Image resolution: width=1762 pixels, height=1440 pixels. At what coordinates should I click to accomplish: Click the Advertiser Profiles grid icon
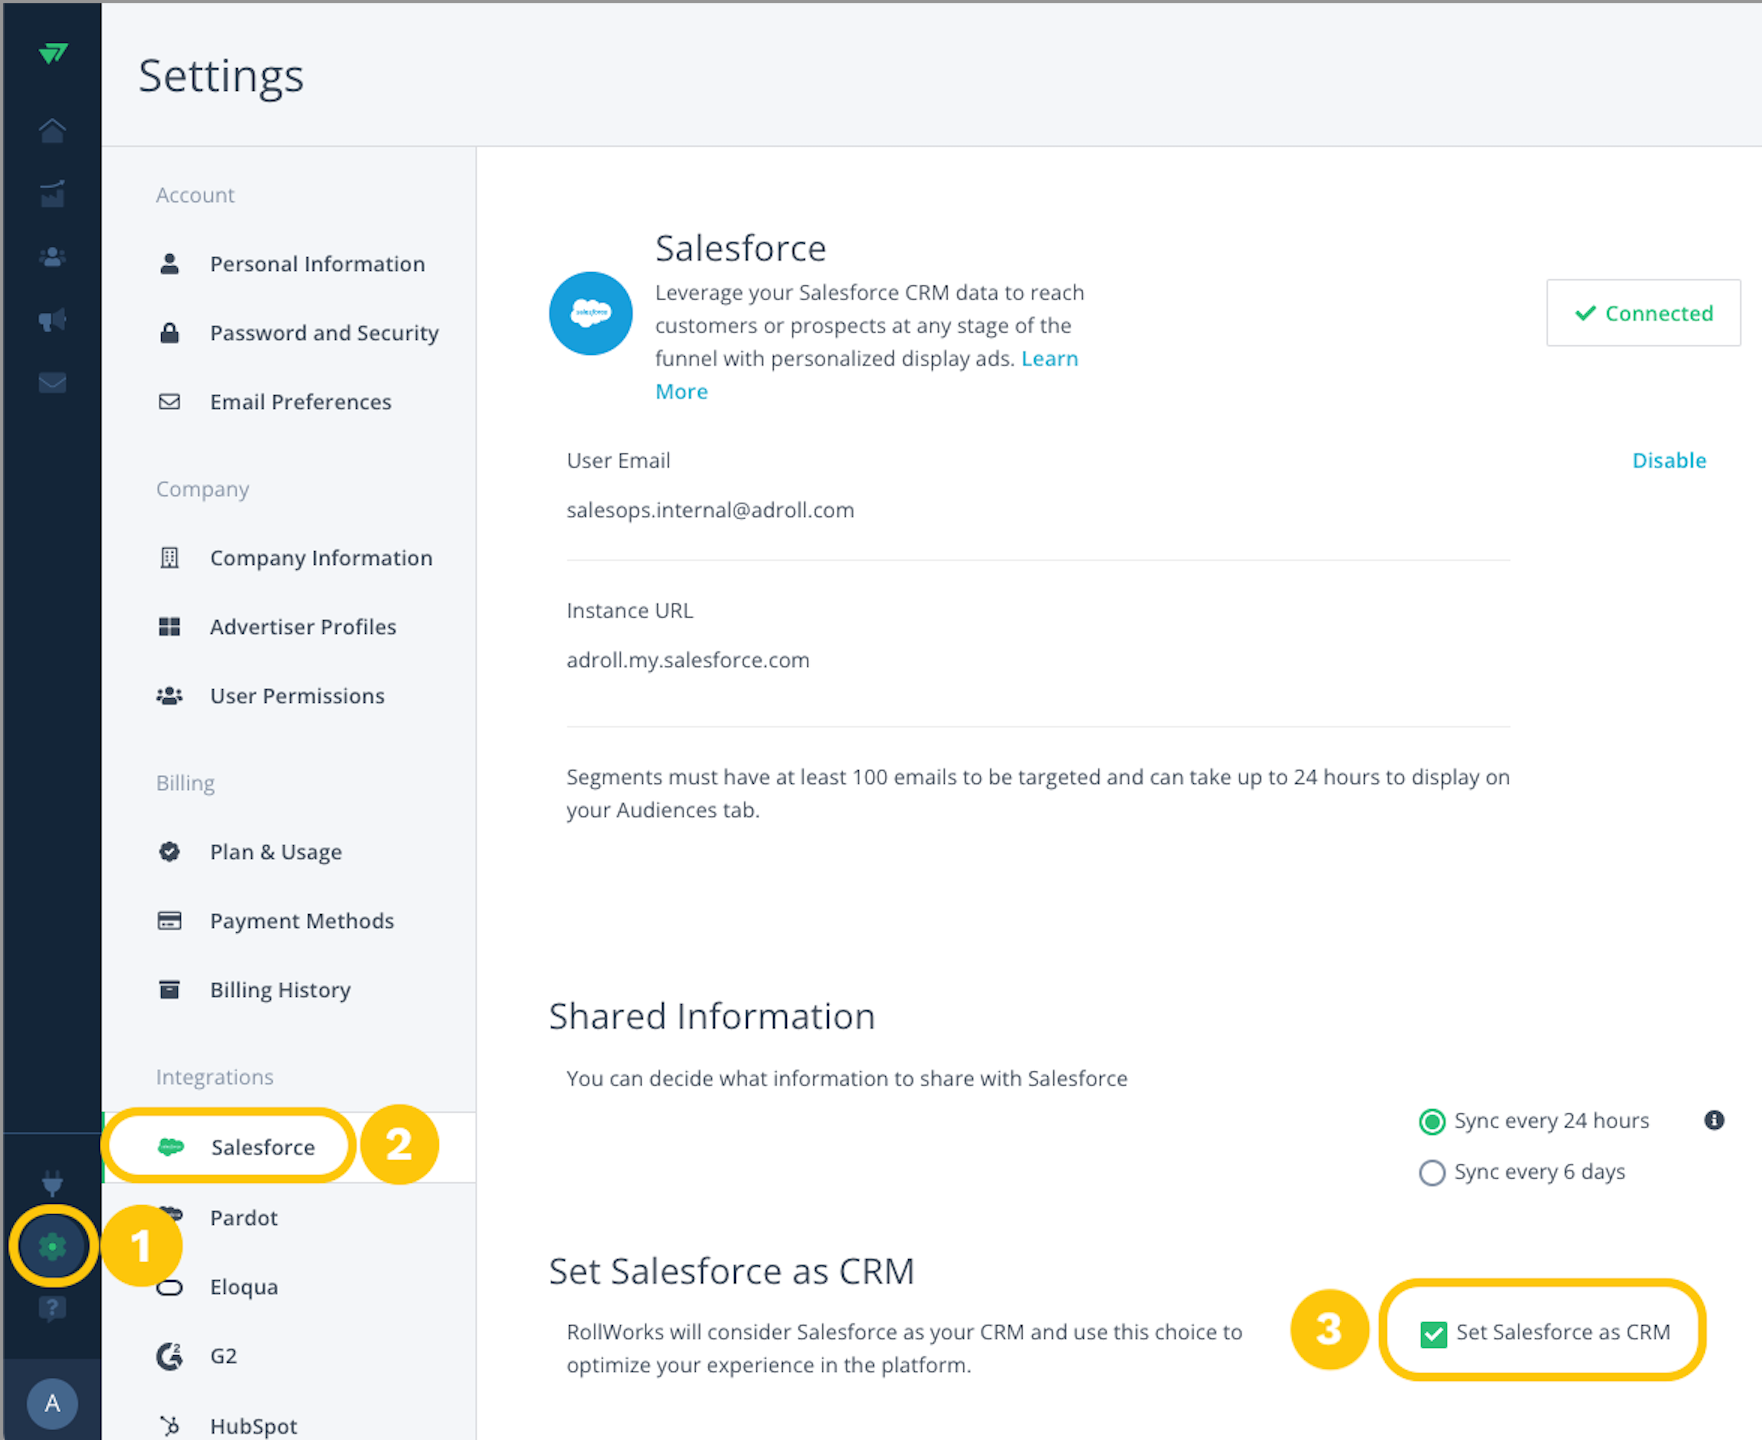tap(170, 627)
